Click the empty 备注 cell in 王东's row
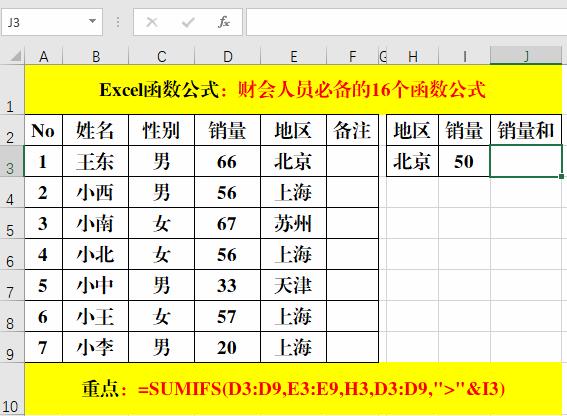 [x=353, y=161]
